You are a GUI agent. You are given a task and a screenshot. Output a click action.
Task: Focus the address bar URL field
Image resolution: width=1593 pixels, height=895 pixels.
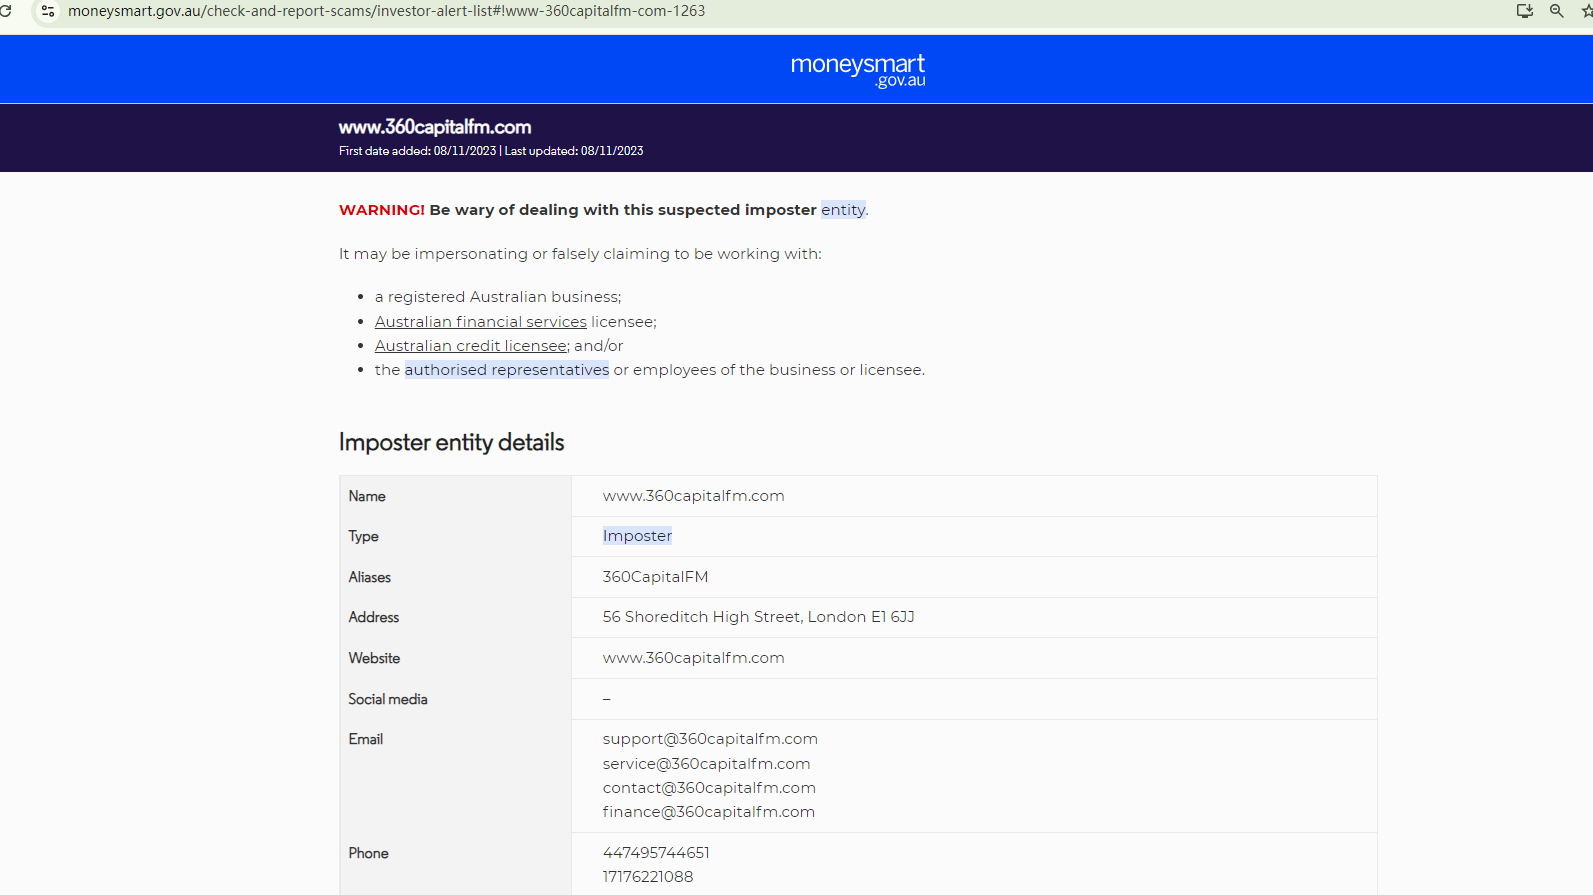click(x=386, y=11)
